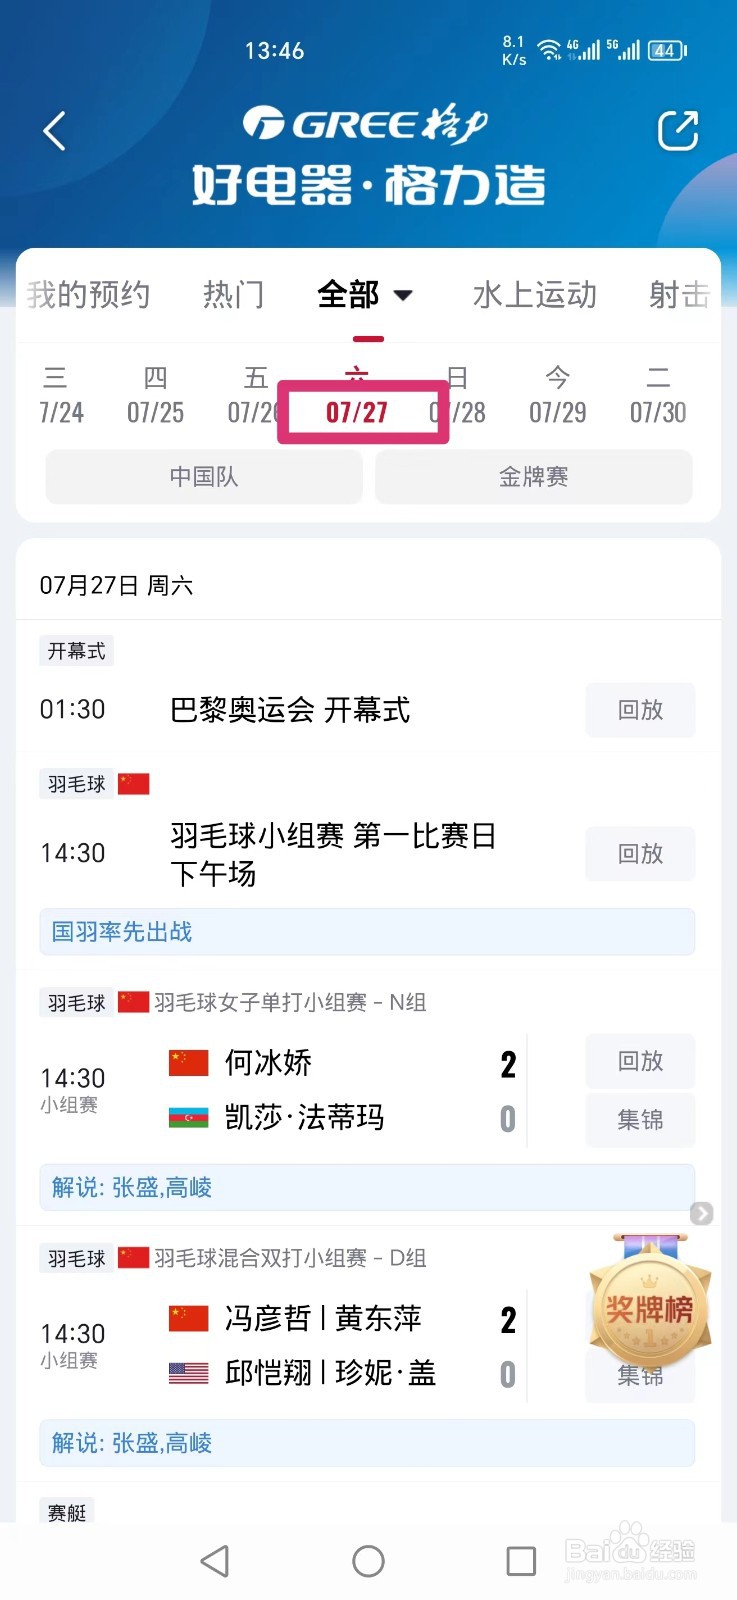This screenshot has width=737, height=1600.
Task: Tap the back arrow icon
Action: click(55, 131)
